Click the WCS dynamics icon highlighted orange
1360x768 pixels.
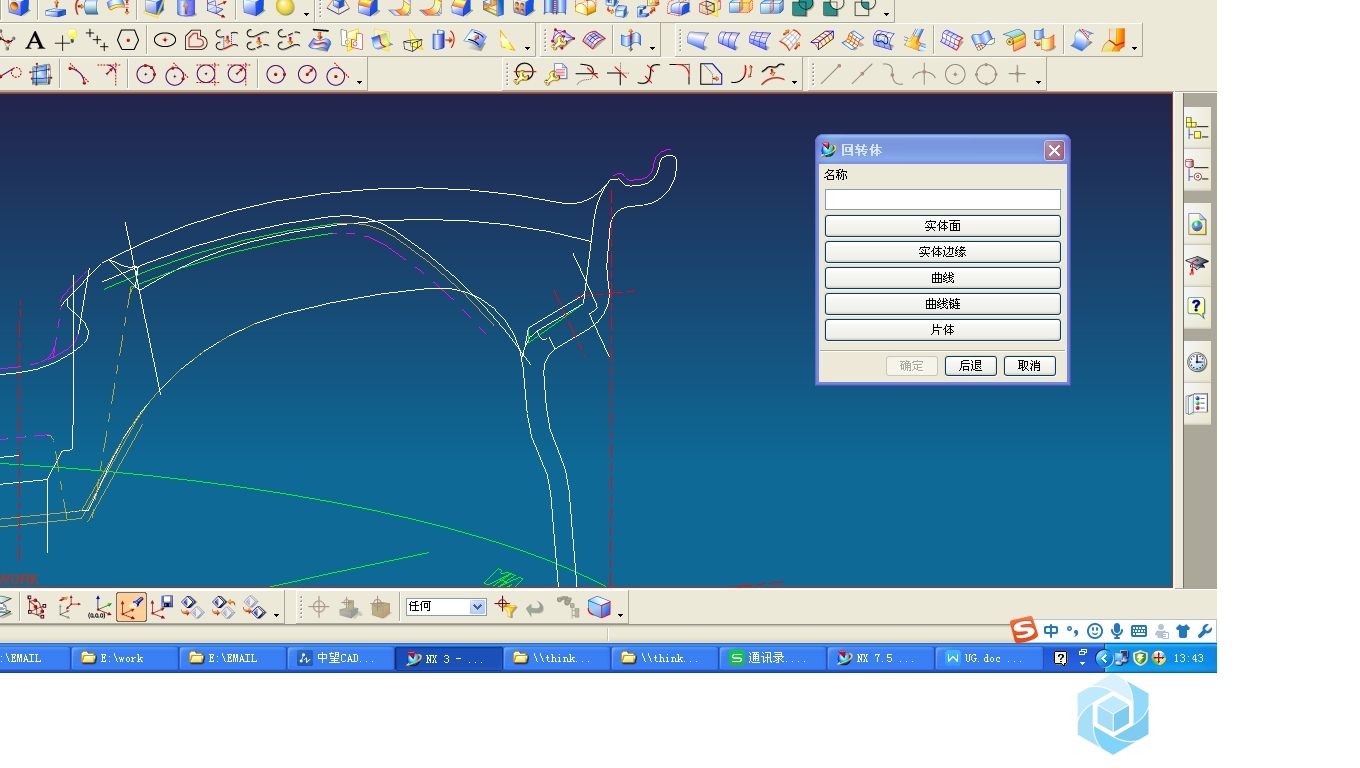click(x=131, y=607)
